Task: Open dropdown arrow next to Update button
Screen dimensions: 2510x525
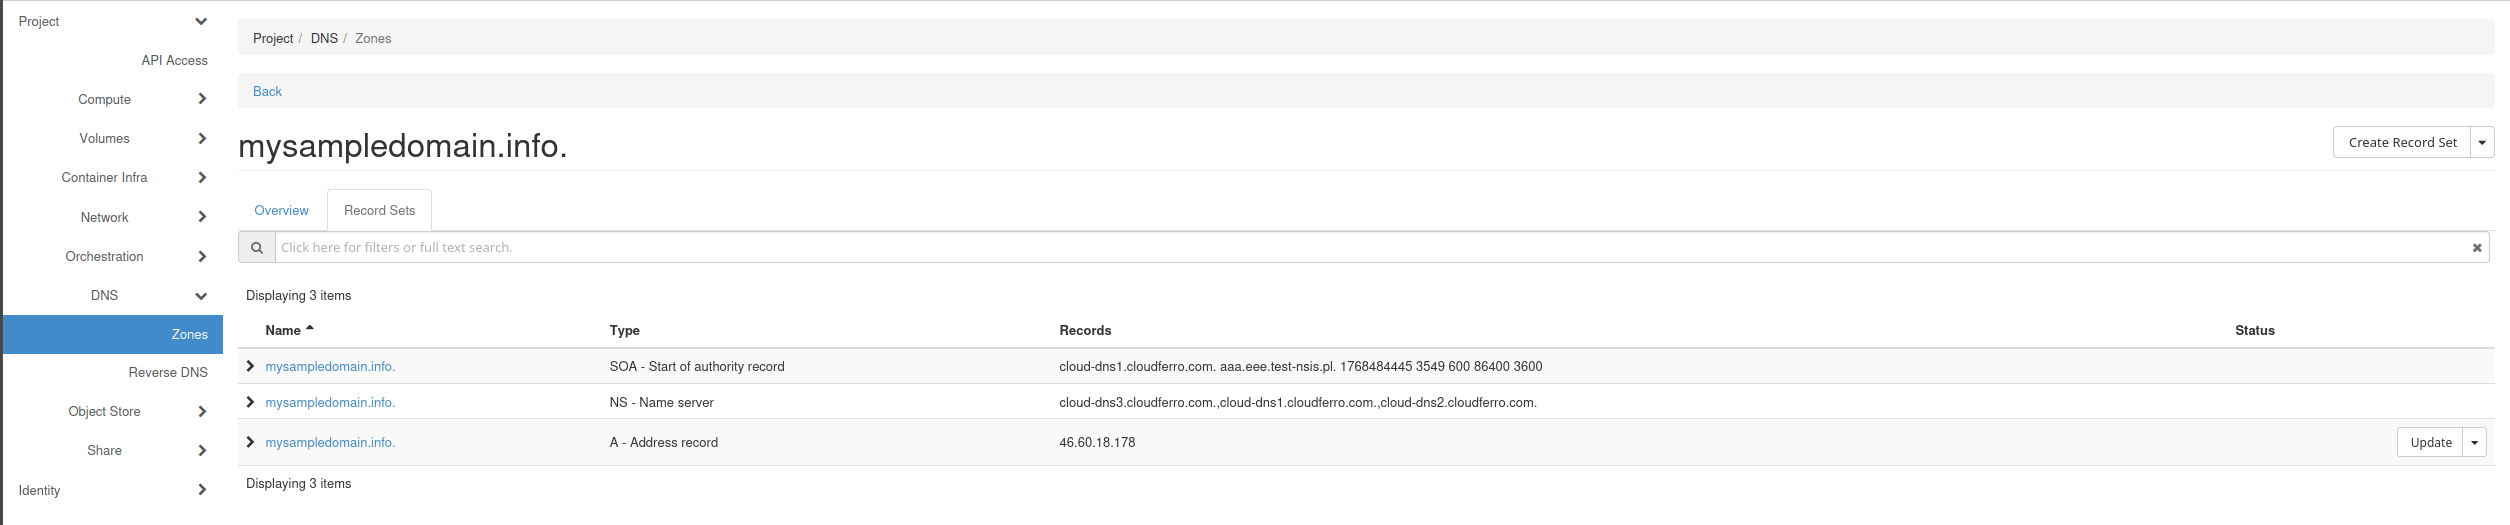Action: [2474, 443]
